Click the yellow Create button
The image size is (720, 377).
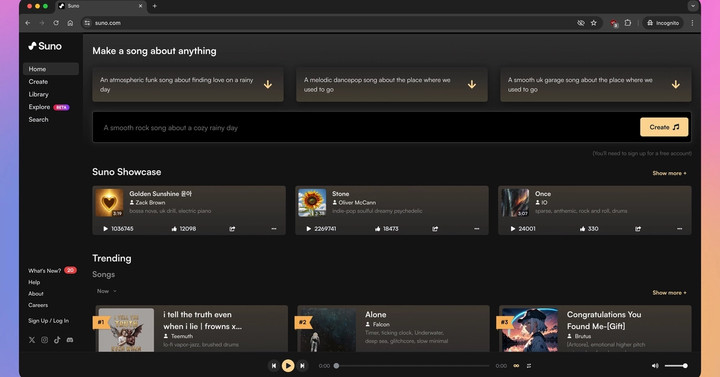(664, 127)
